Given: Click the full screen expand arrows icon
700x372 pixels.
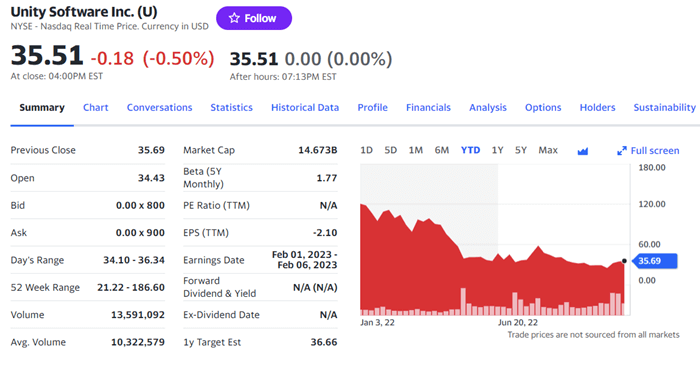Looking at the screenshot, I should pos(622,151).
